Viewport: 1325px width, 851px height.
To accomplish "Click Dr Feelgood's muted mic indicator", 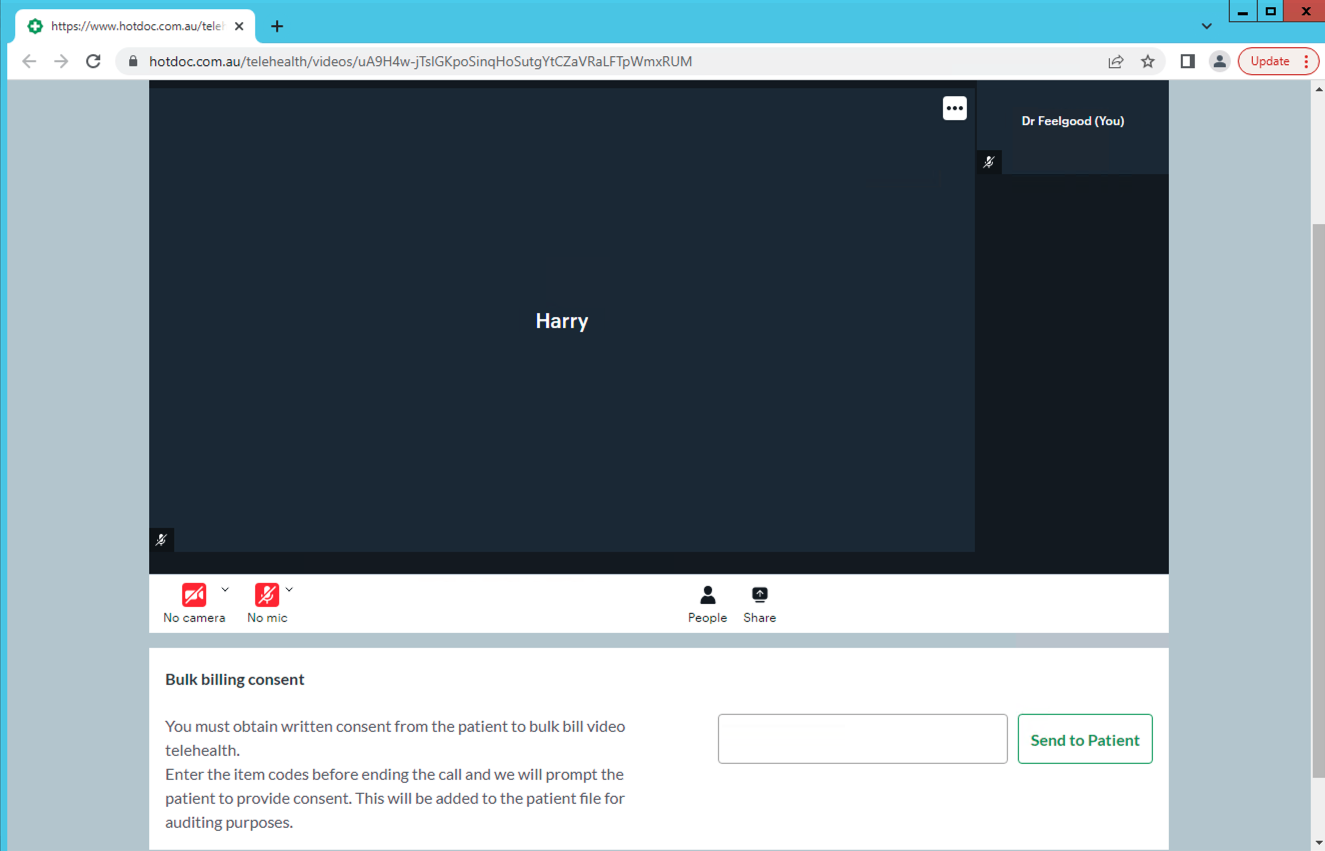I will point(988,161).
